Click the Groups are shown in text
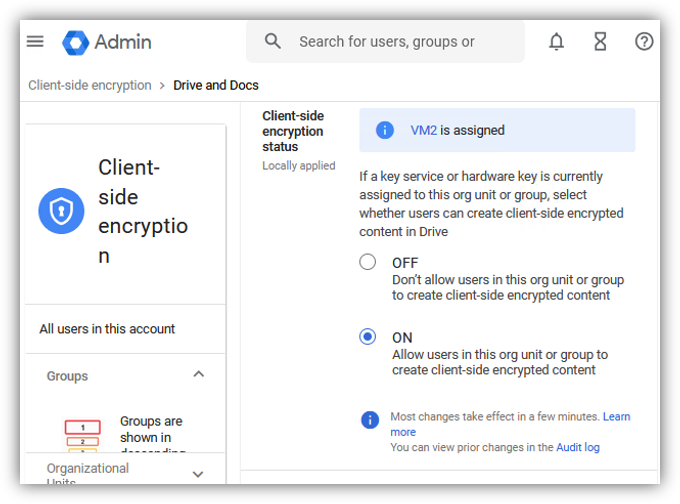 pyautogui.click(x=151, y=429)
